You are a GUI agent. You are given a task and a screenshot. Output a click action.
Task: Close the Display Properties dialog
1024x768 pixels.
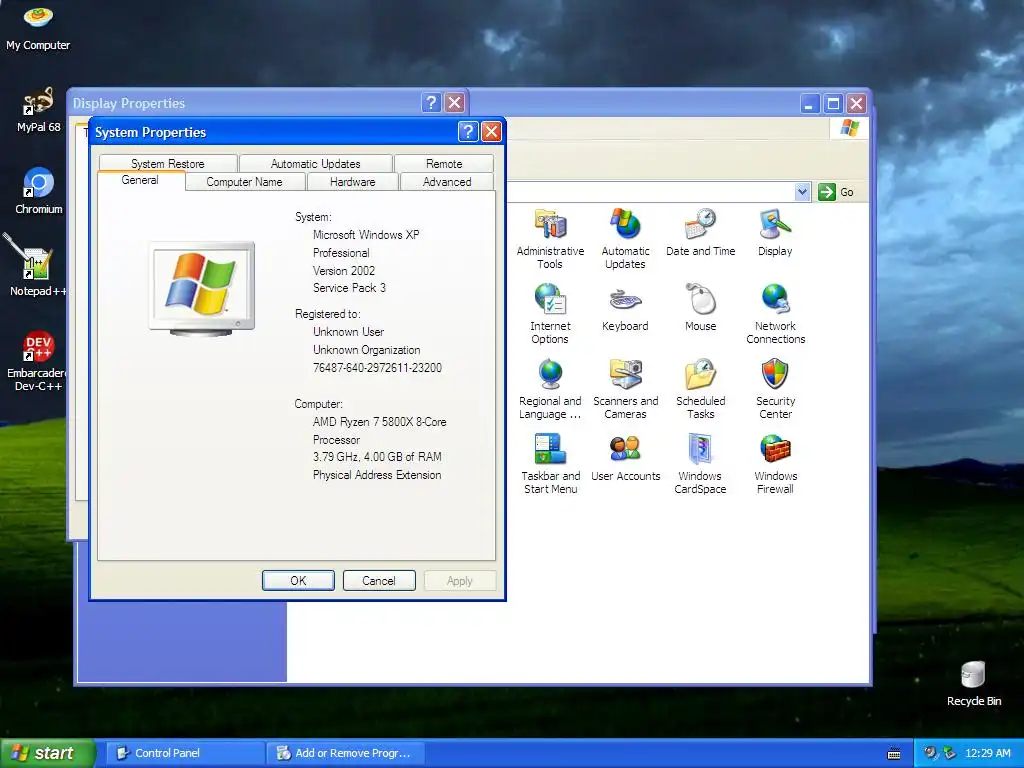click(x=455, y=103)
